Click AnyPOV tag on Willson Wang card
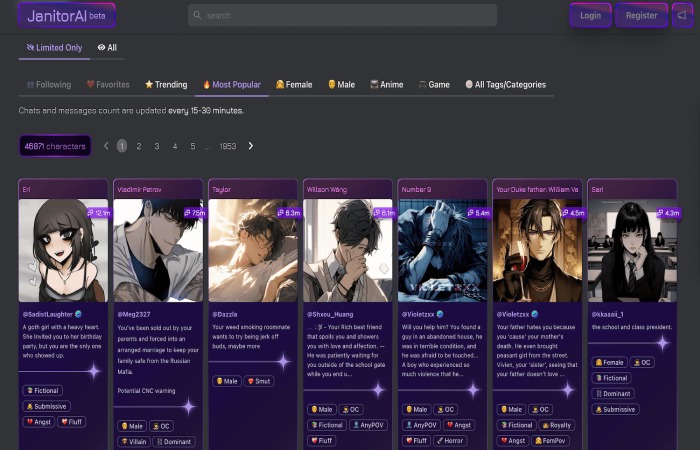 coord(368,425)
